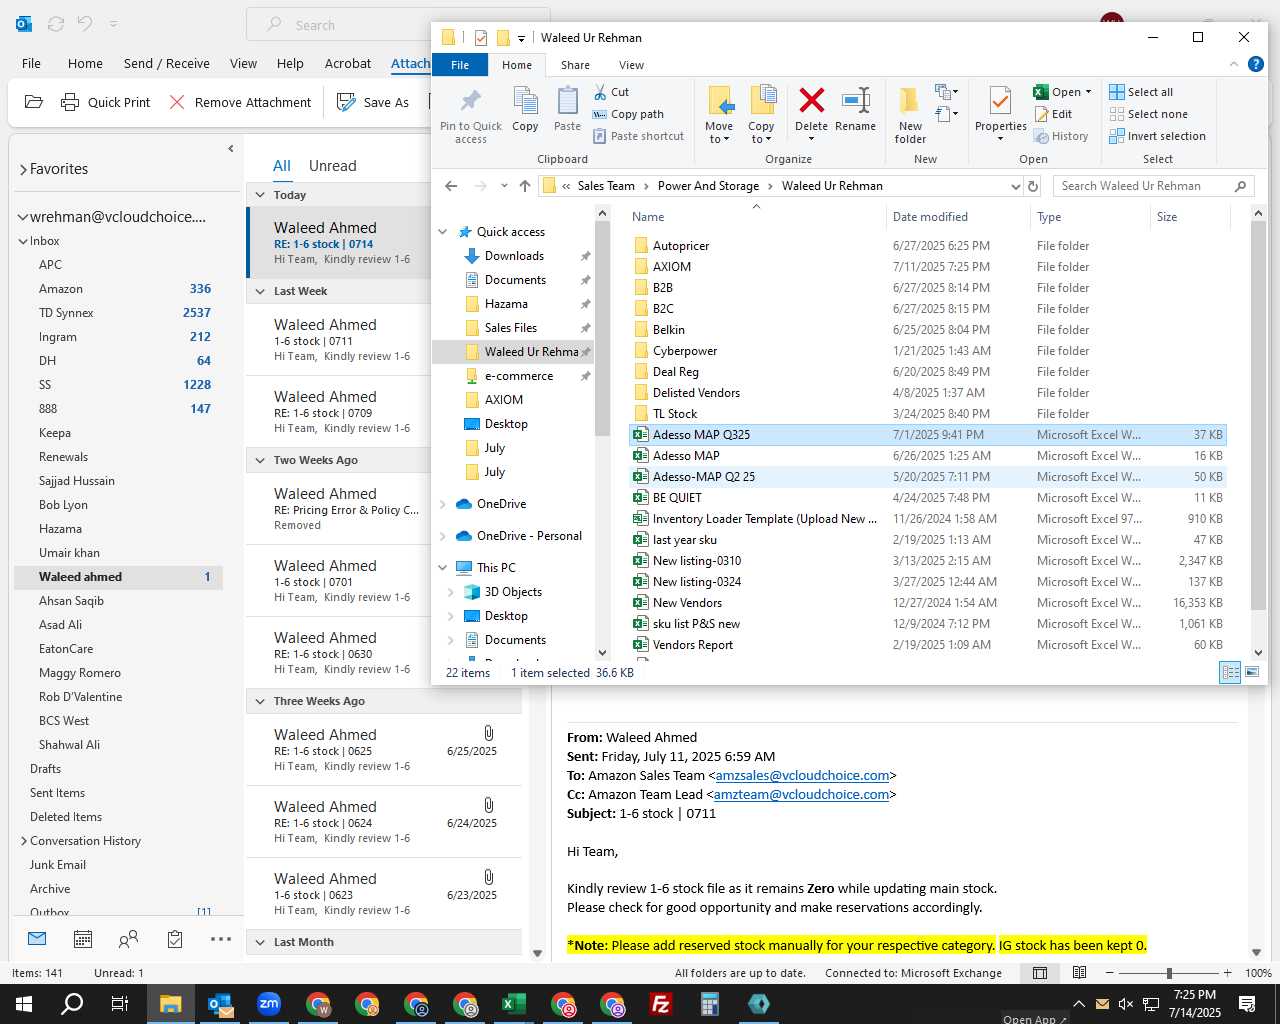Collapse the Outlook folder pane arrow
The height and width of the screenshot is (1024, 1280).
[231, 149]
